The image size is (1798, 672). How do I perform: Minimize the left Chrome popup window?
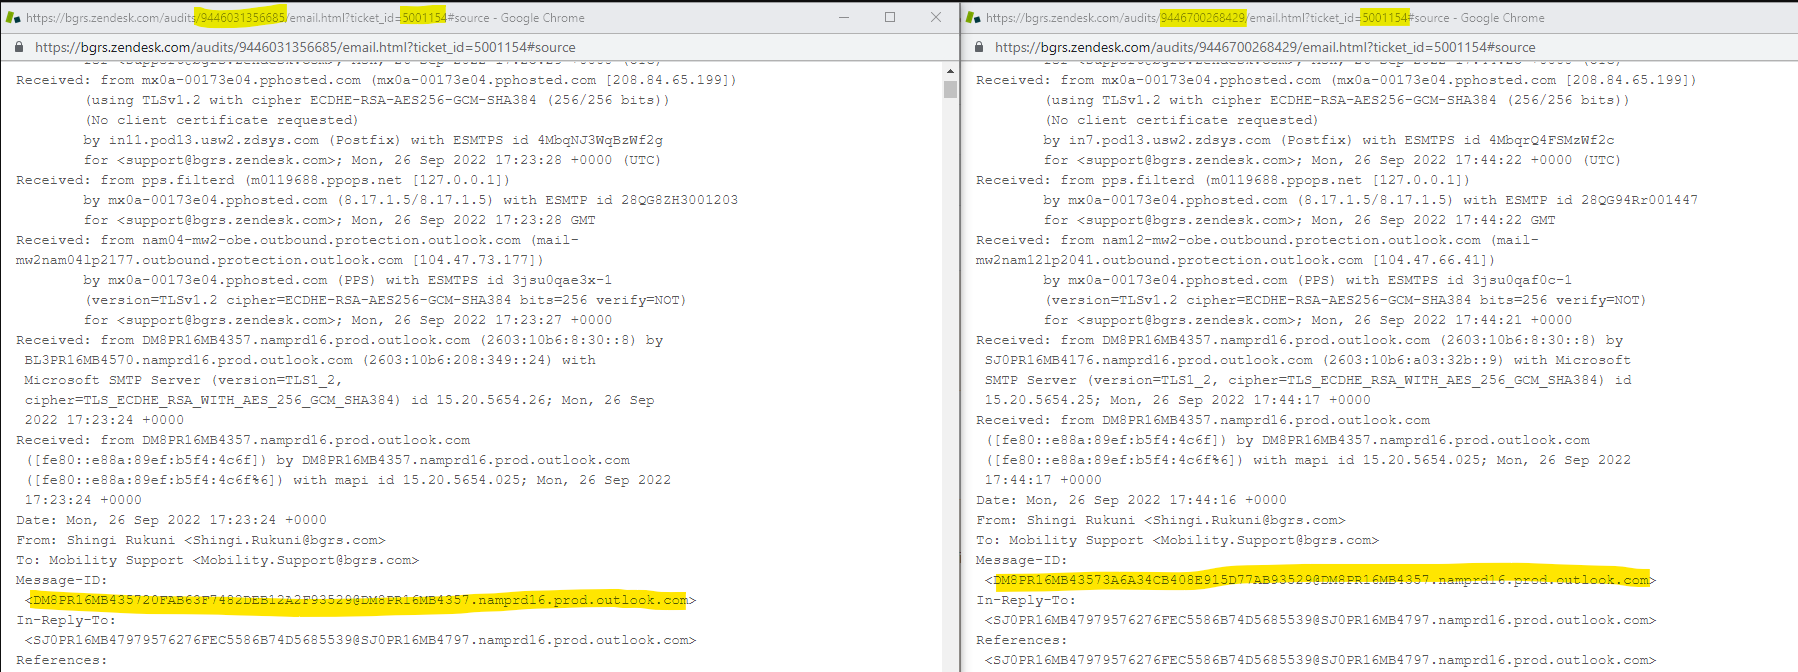point(844,17)
